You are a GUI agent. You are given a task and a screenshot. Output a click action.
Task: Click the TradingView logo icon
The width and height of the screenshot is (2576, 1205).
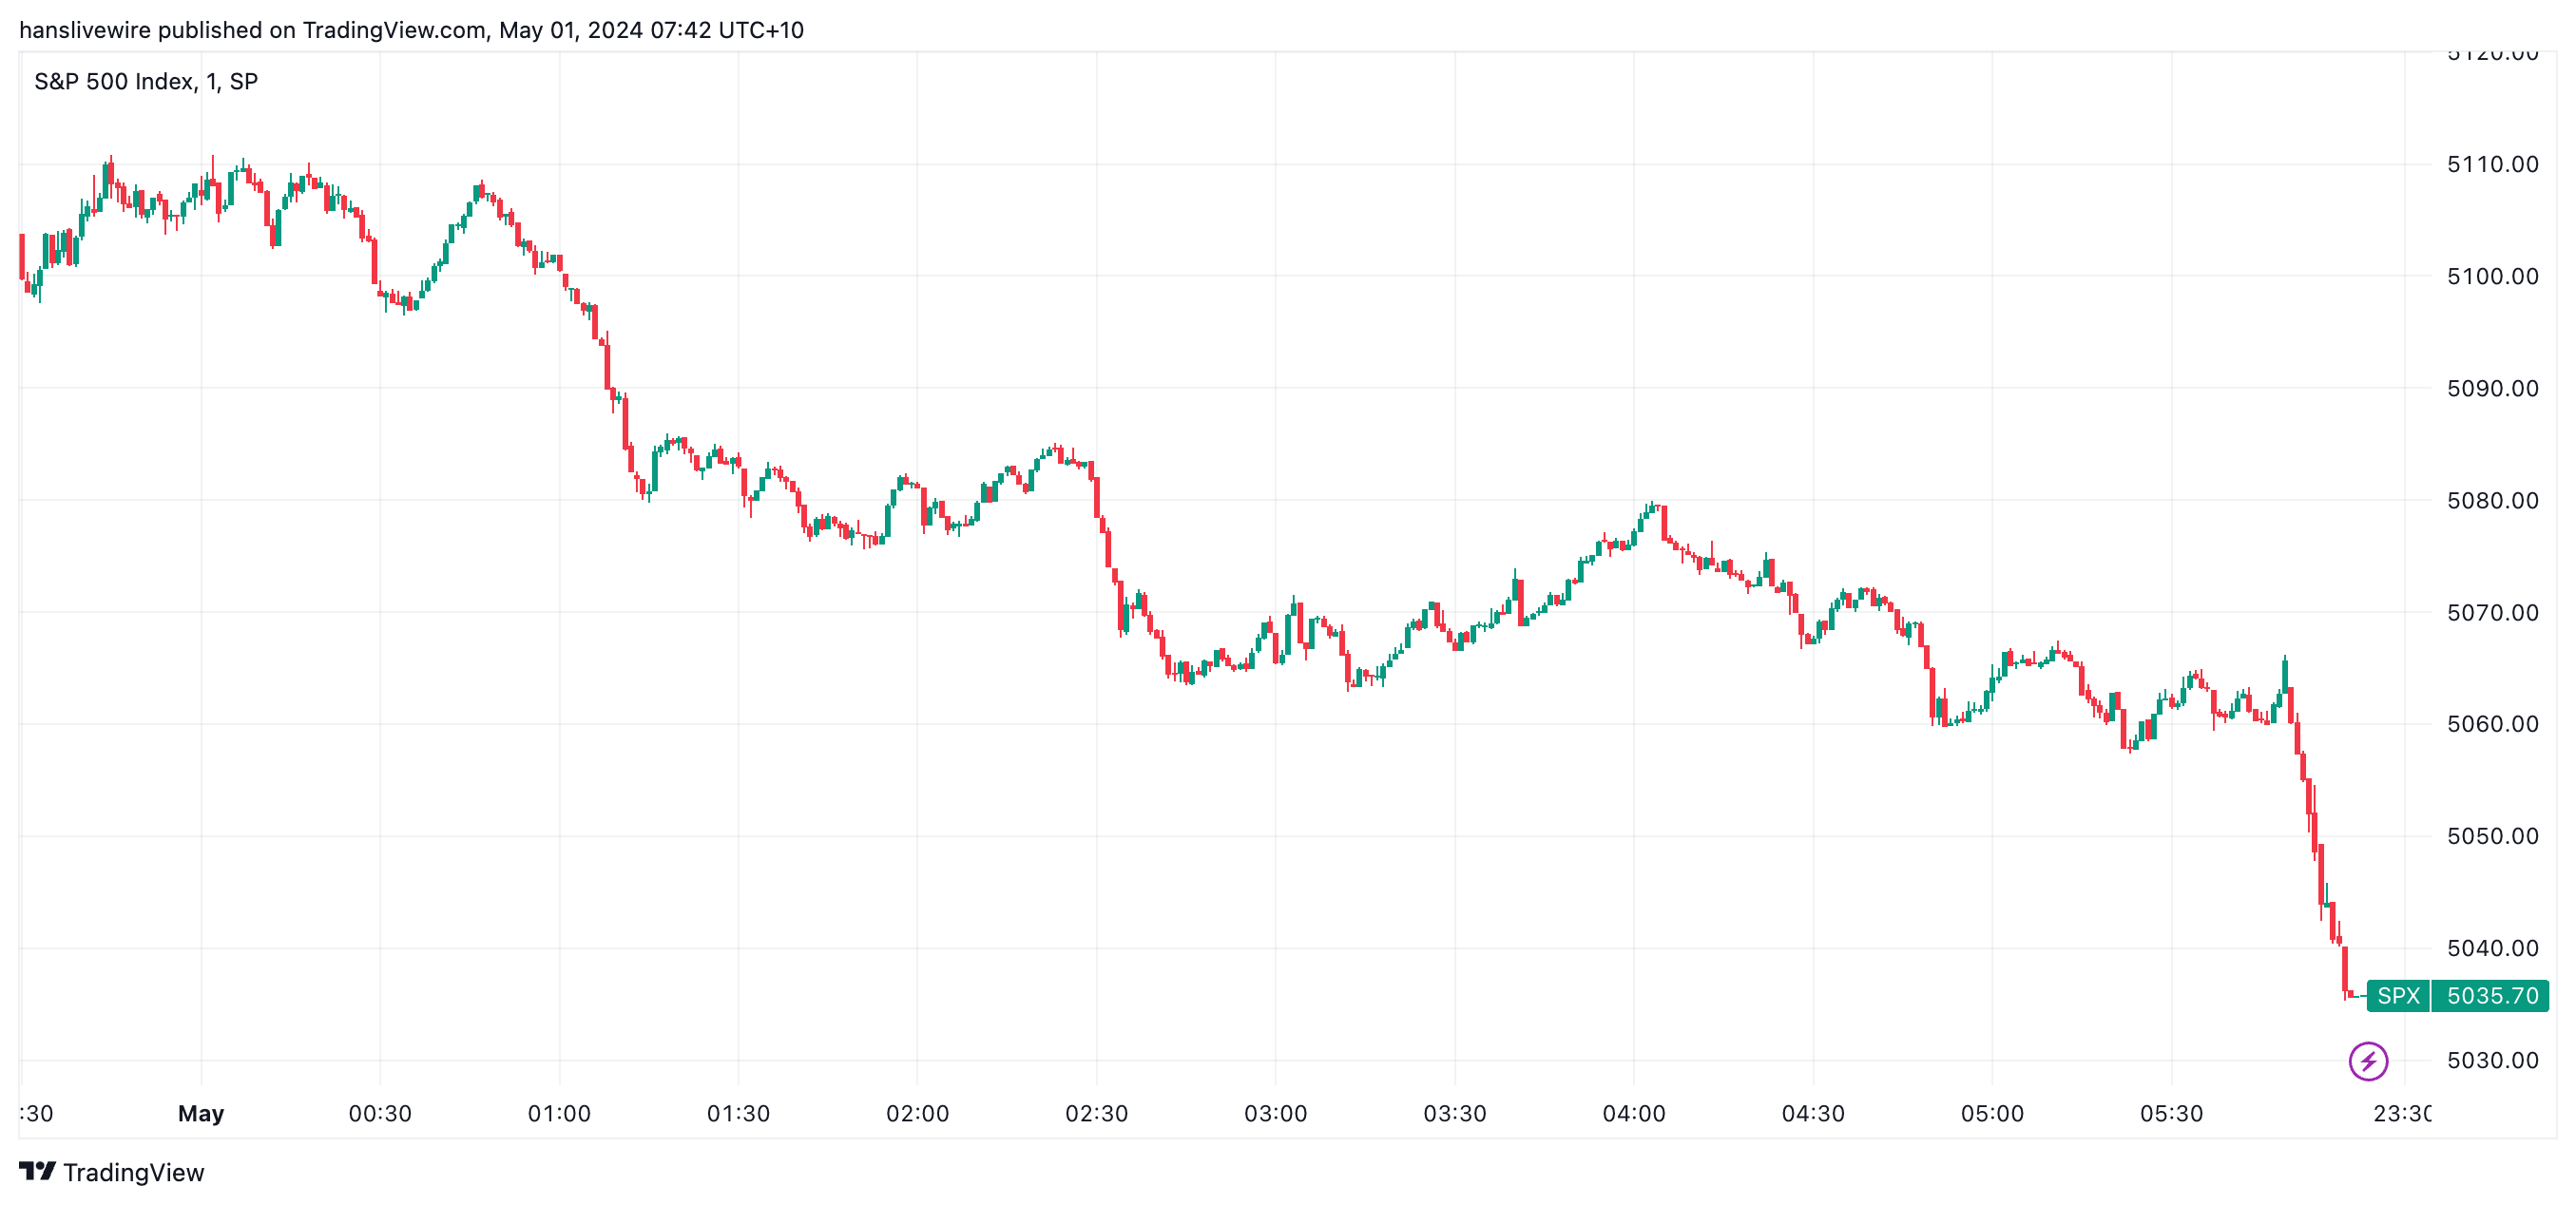click(x=37, y=1171)
